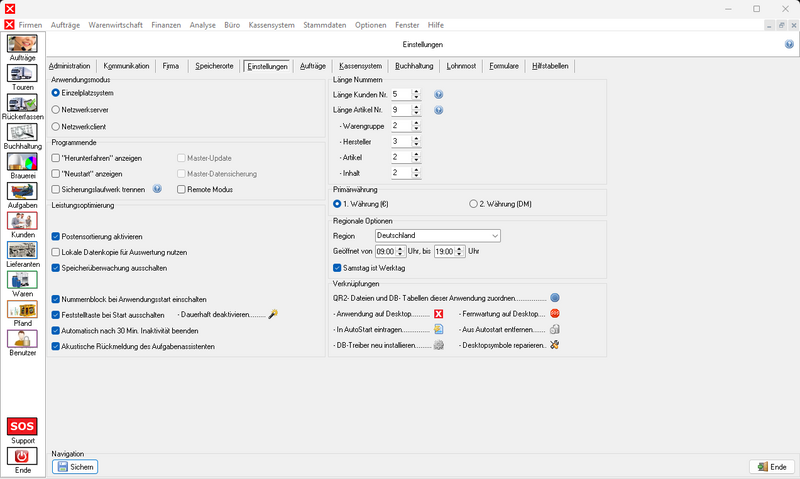
Task: Open the Lieferanten sidebar icon
Action: [x=22, y=250]
